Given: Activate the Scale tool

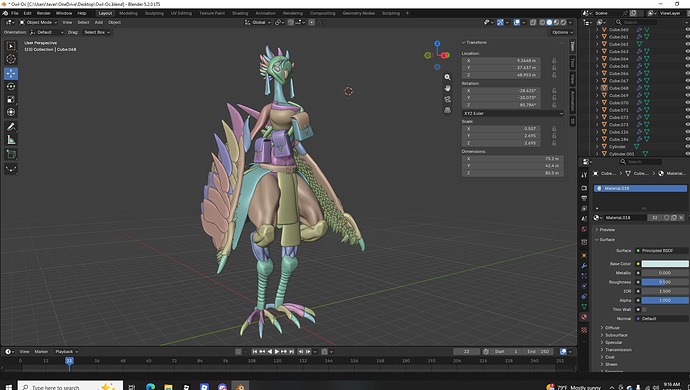Looking at the screenshot, I should click(x=11, y=99).
